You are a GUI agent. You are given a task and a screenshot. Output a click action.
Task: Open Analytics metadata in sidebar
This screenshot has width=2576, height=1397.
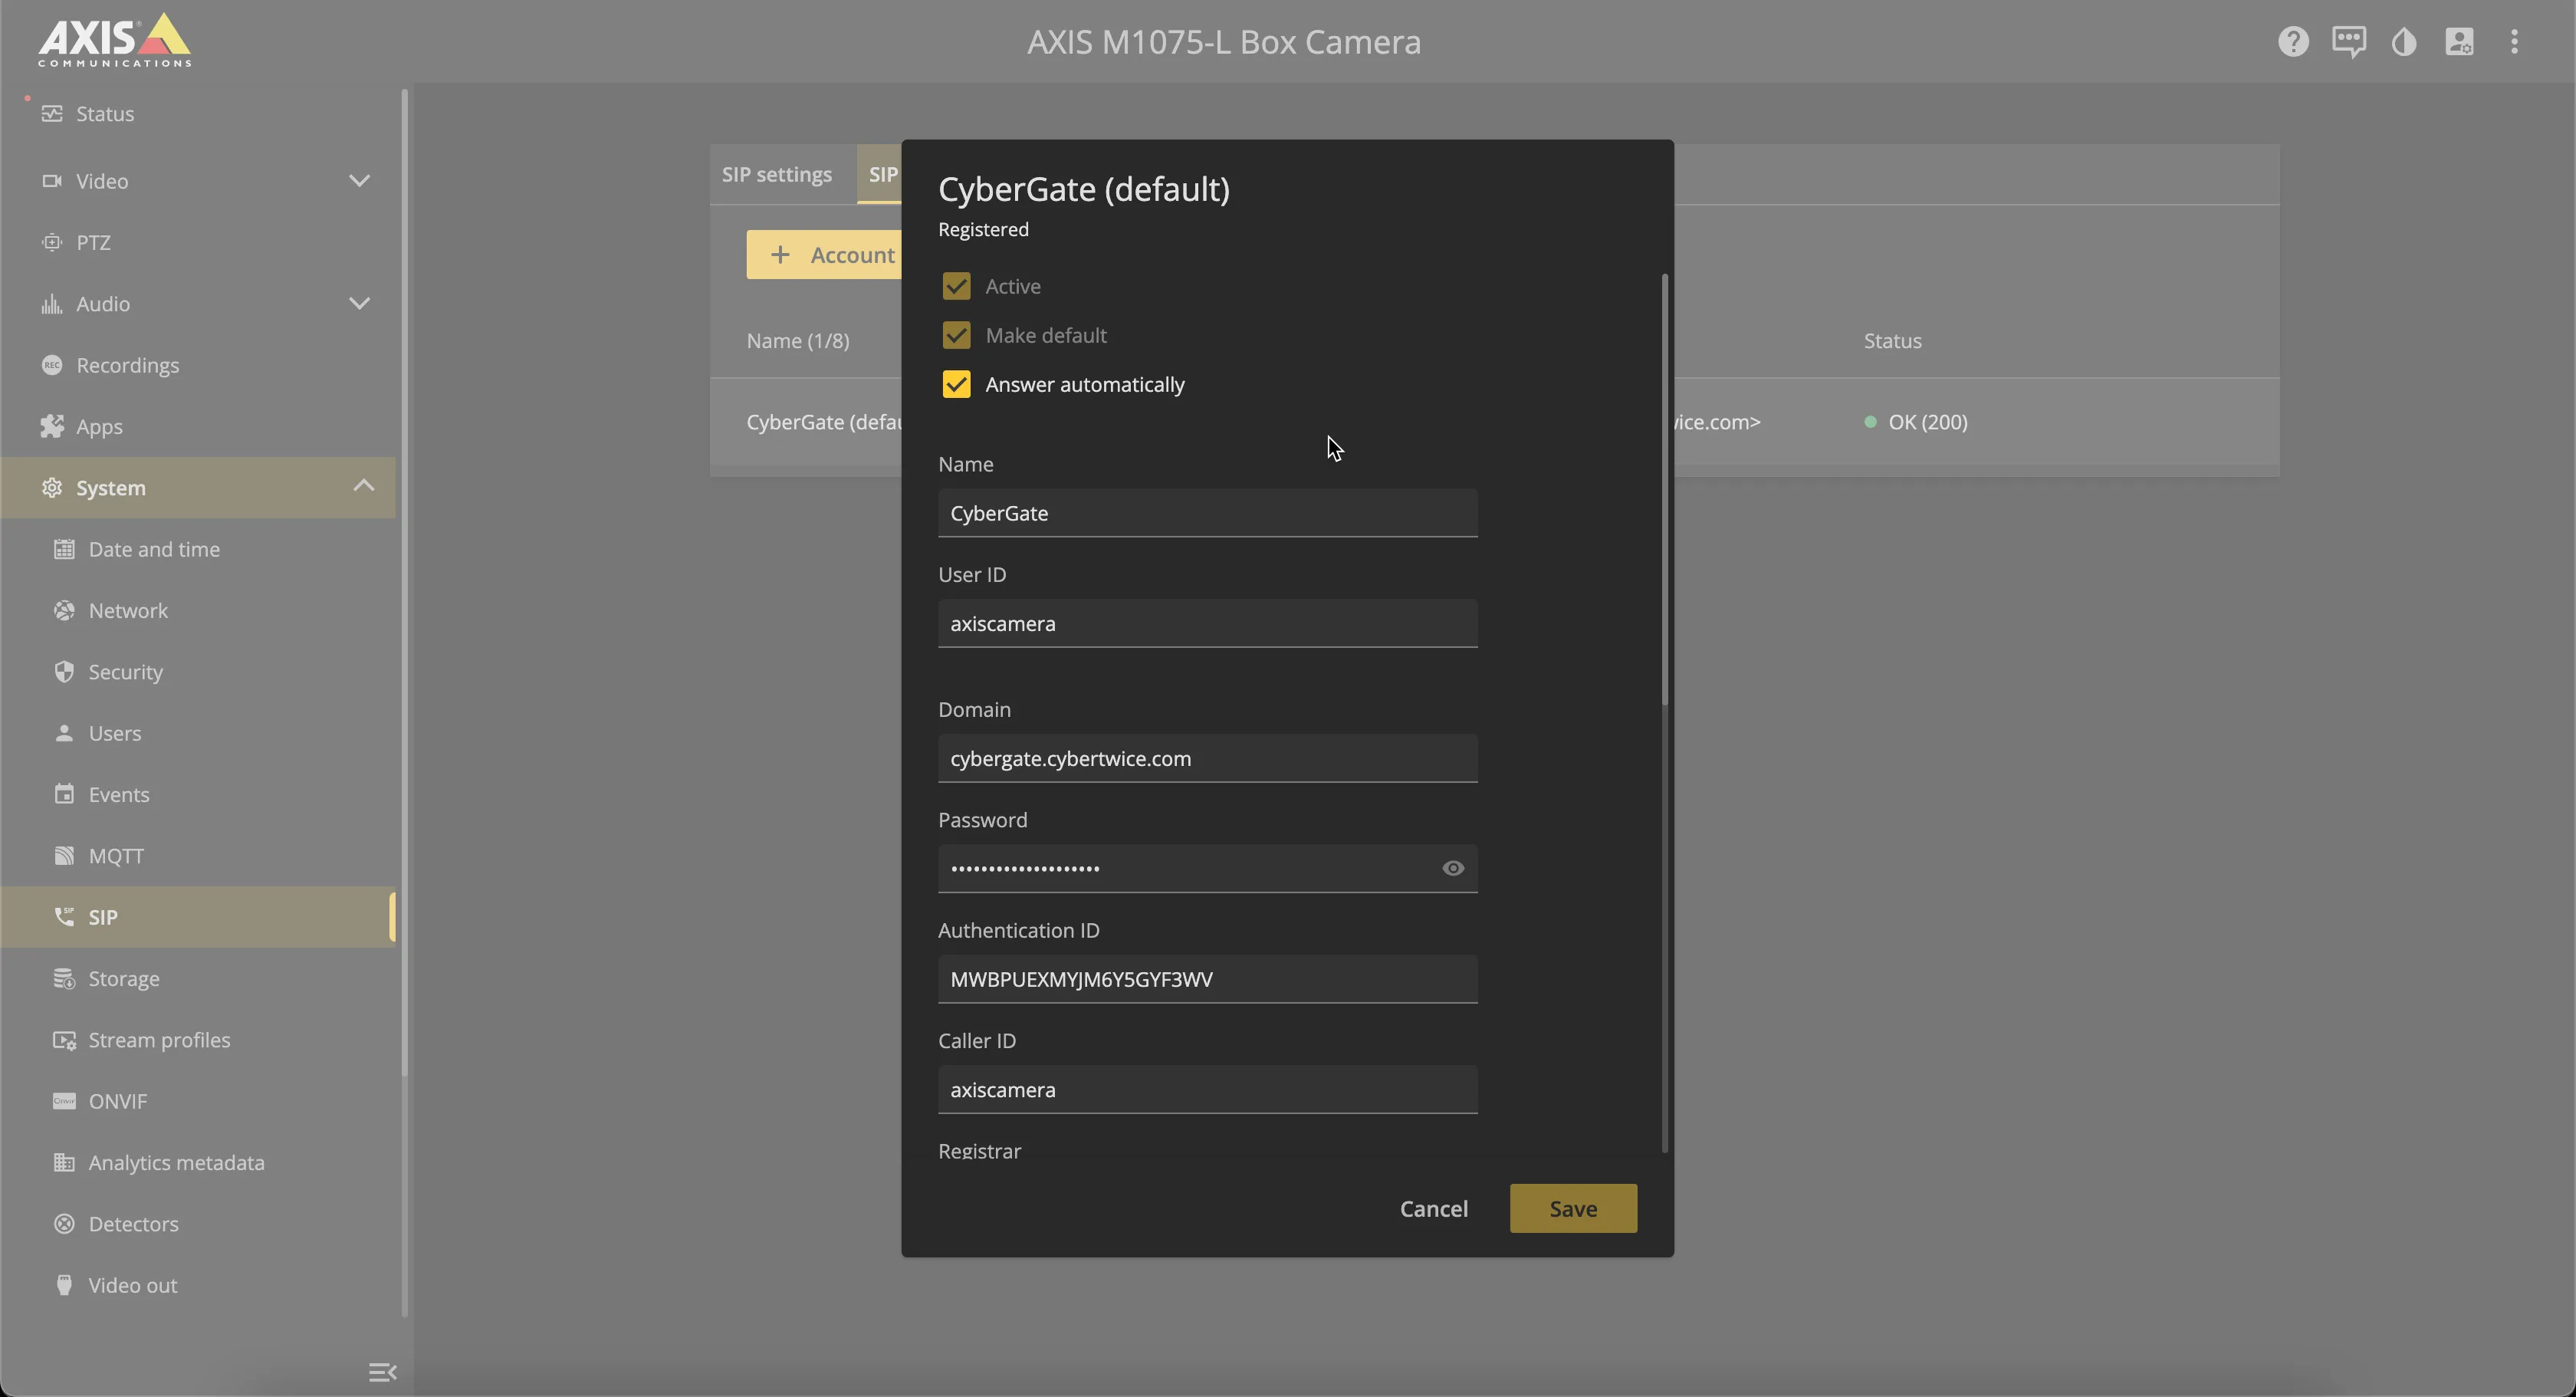pyautogui.click(x=198, y=1162)
